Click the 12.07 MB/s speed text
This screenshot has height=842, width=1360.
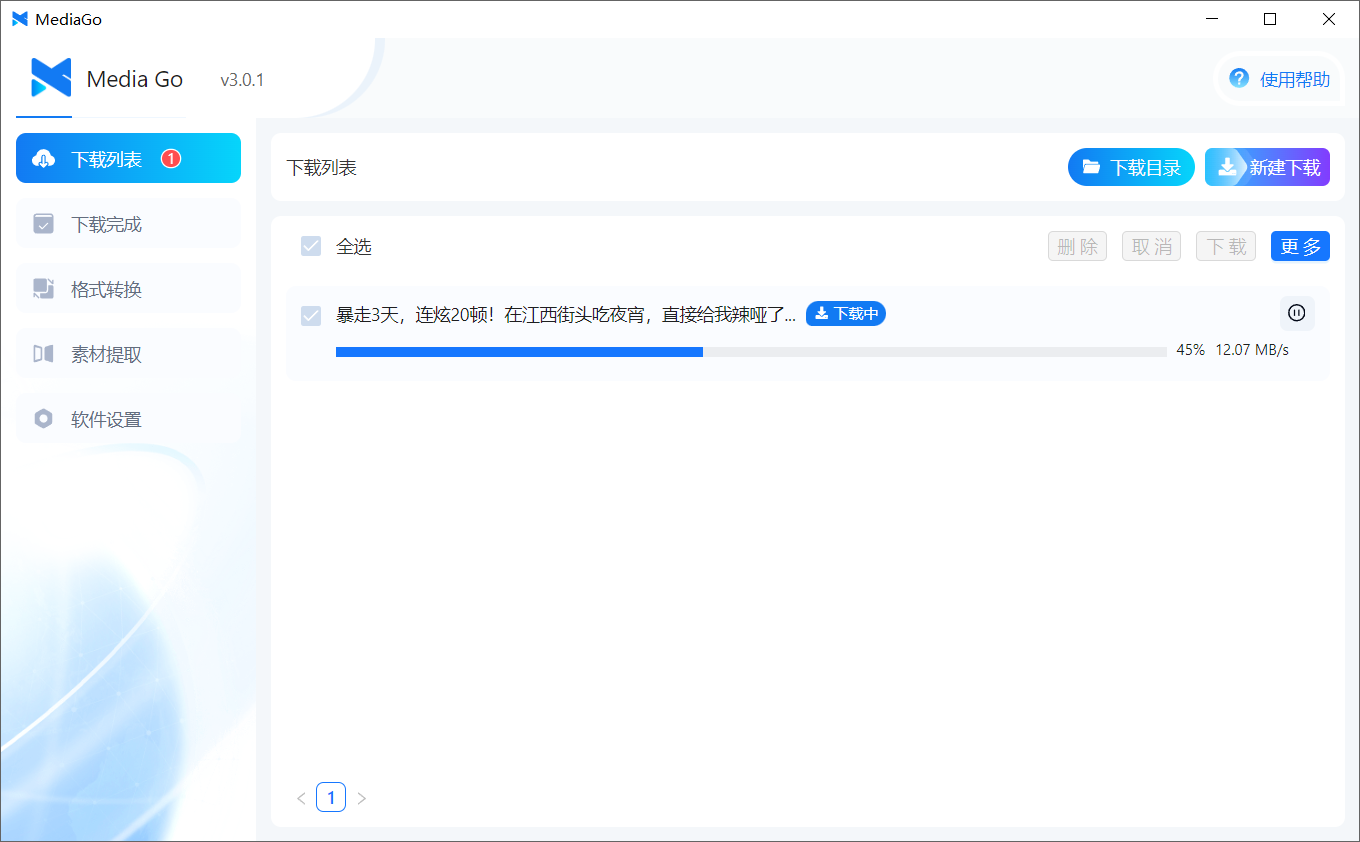pos(1252,350)
